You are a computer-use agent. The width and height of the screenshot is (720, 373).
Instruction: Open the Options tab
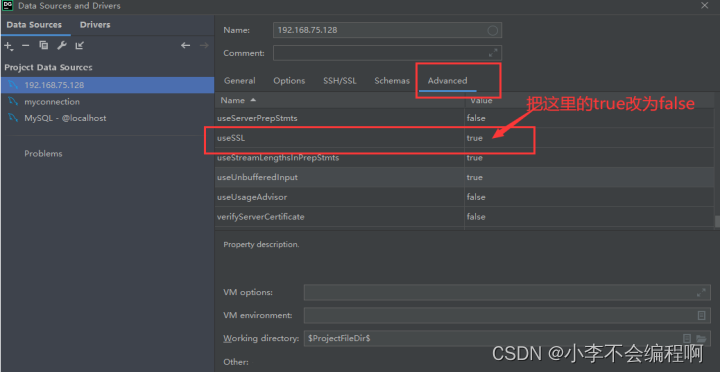coord(289,80)
